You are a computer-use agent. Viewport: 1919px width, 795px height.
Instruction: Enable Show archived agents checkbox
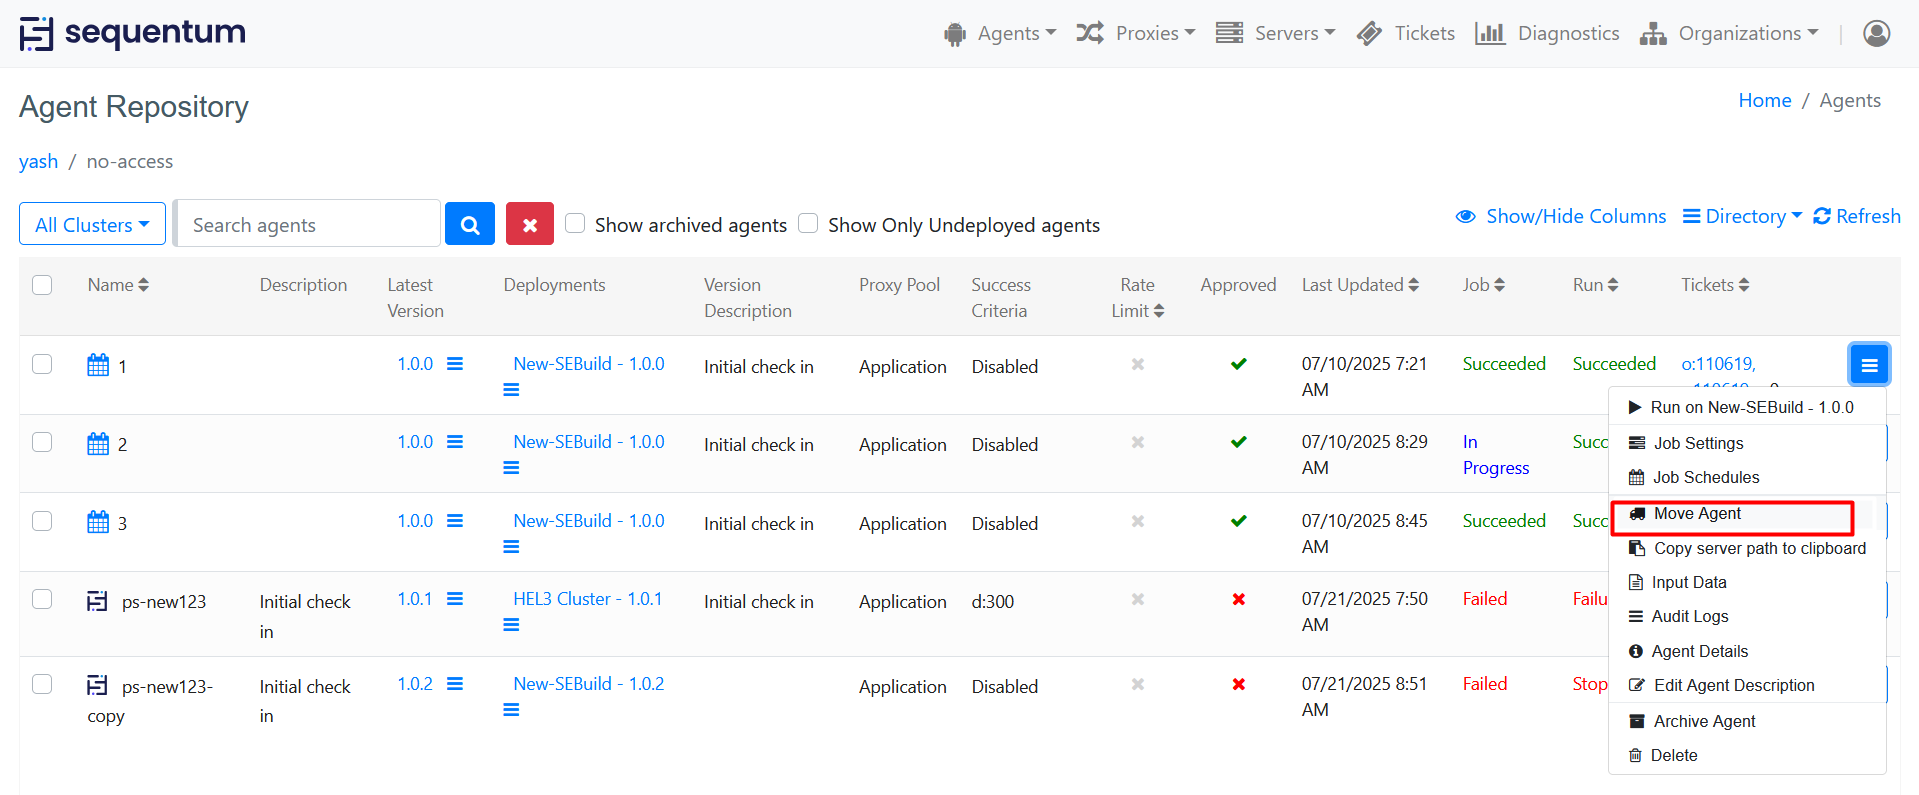pos(575,223)
